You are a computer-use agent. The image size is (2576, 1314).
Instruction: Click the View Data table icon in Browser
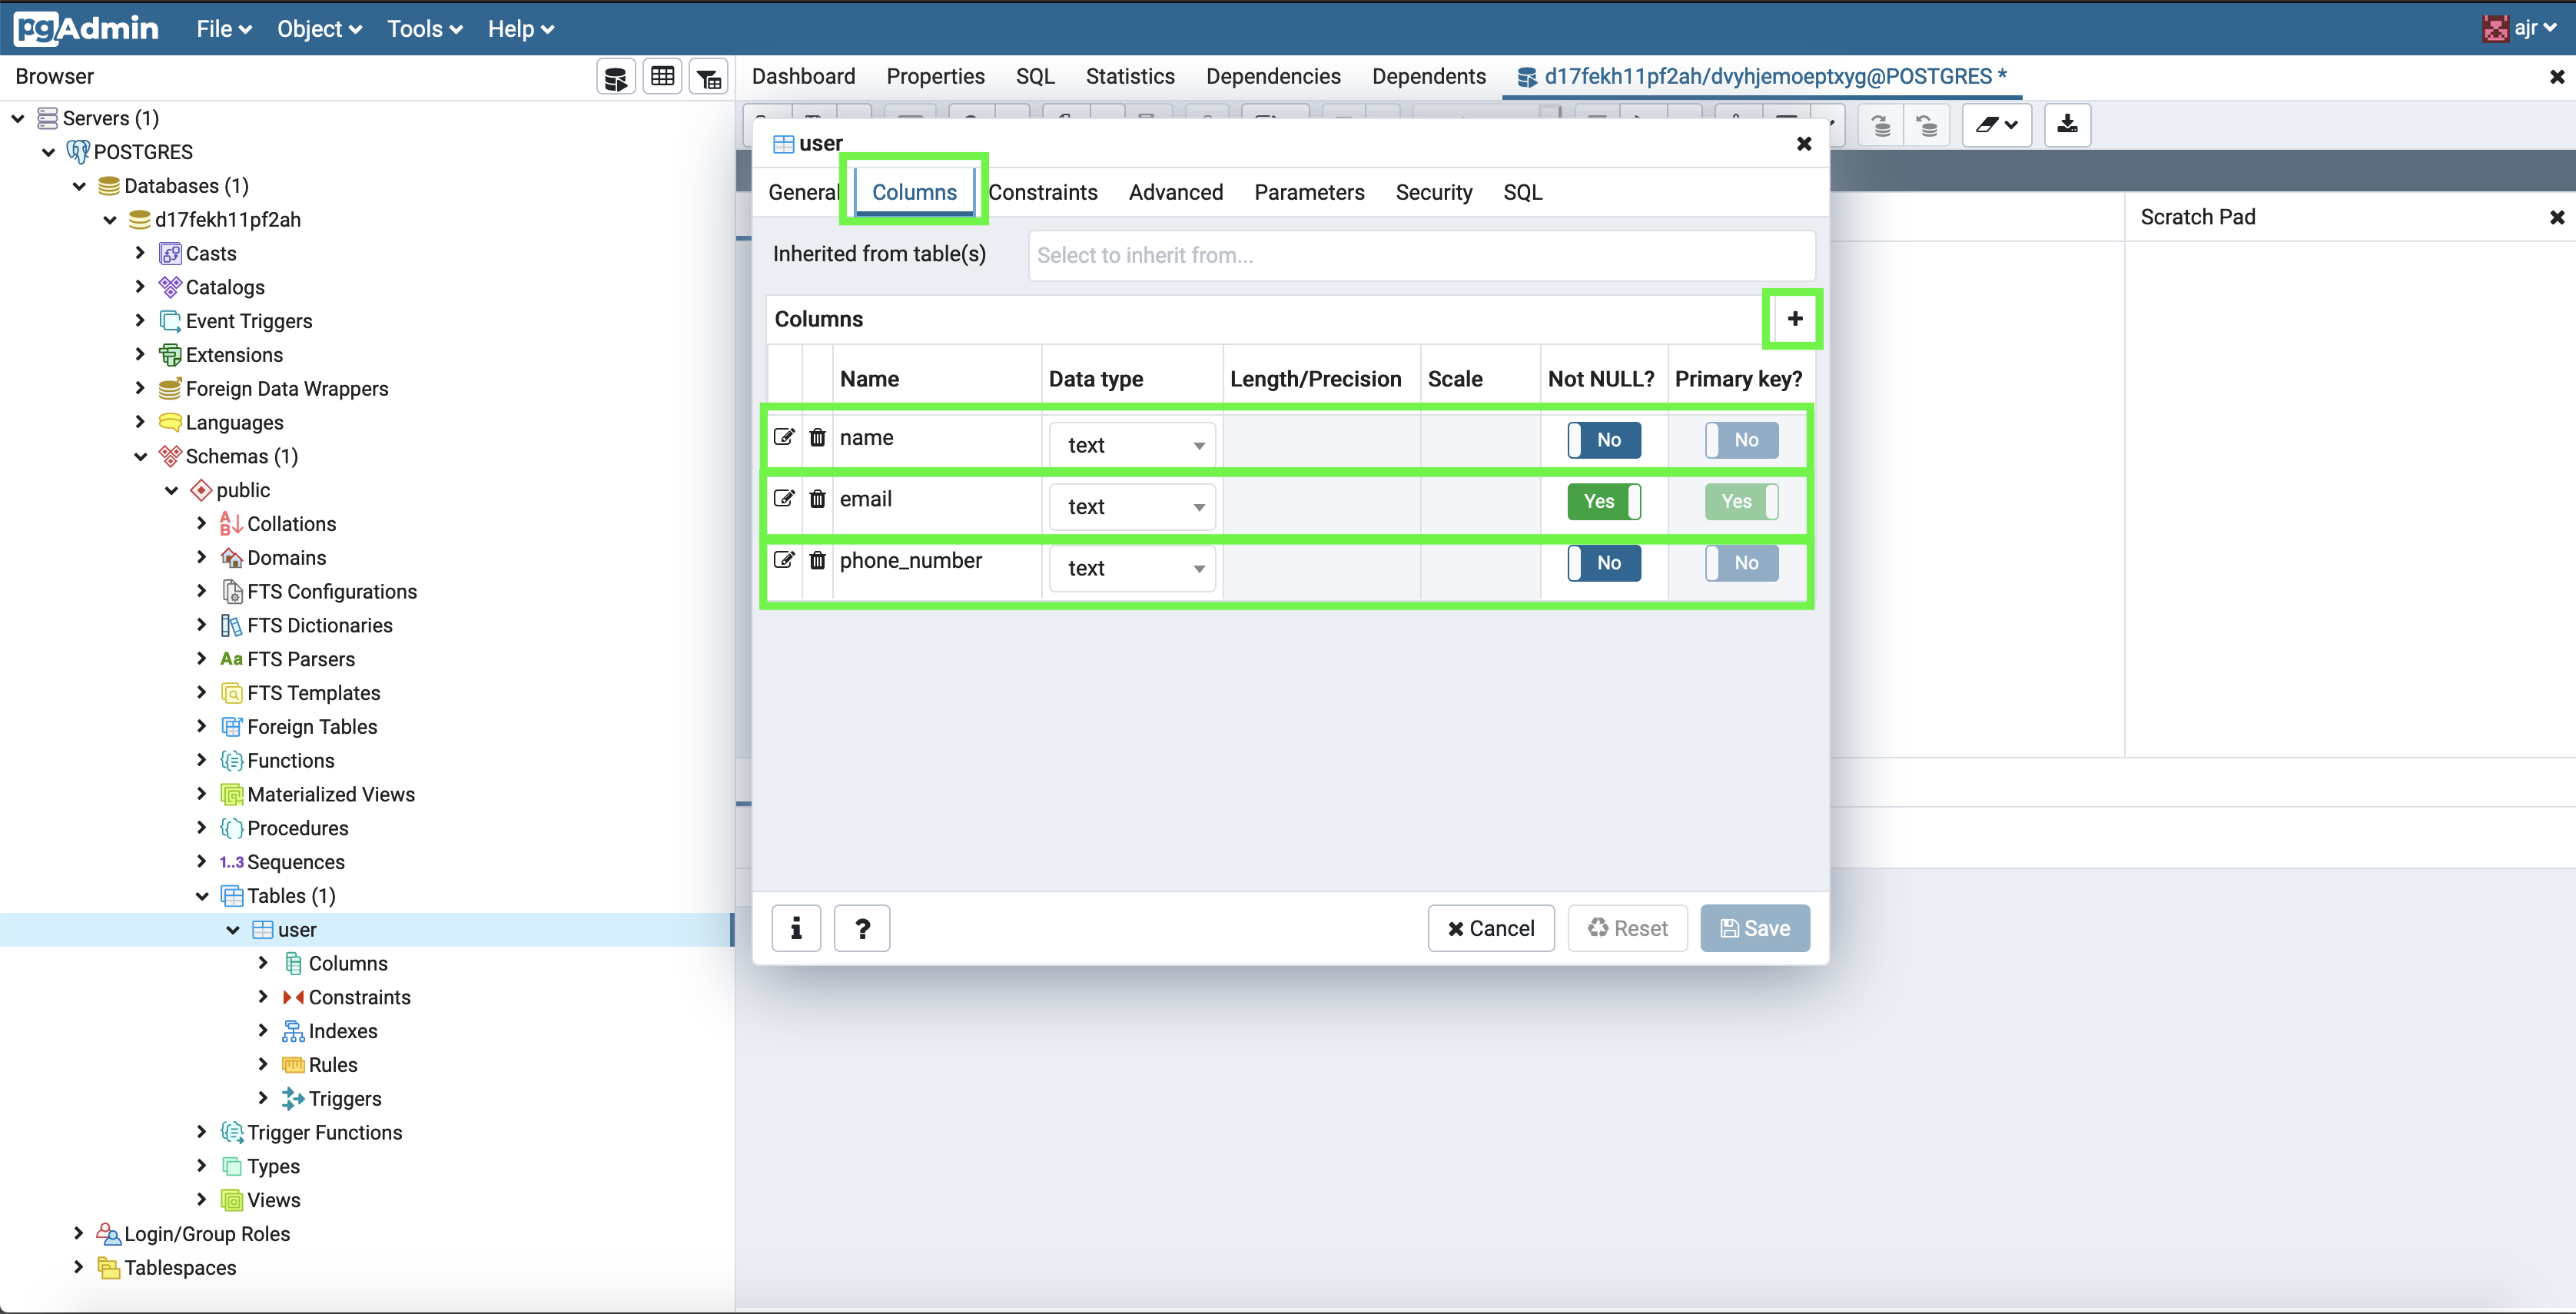pyautogui.click(x=662, y=77)
